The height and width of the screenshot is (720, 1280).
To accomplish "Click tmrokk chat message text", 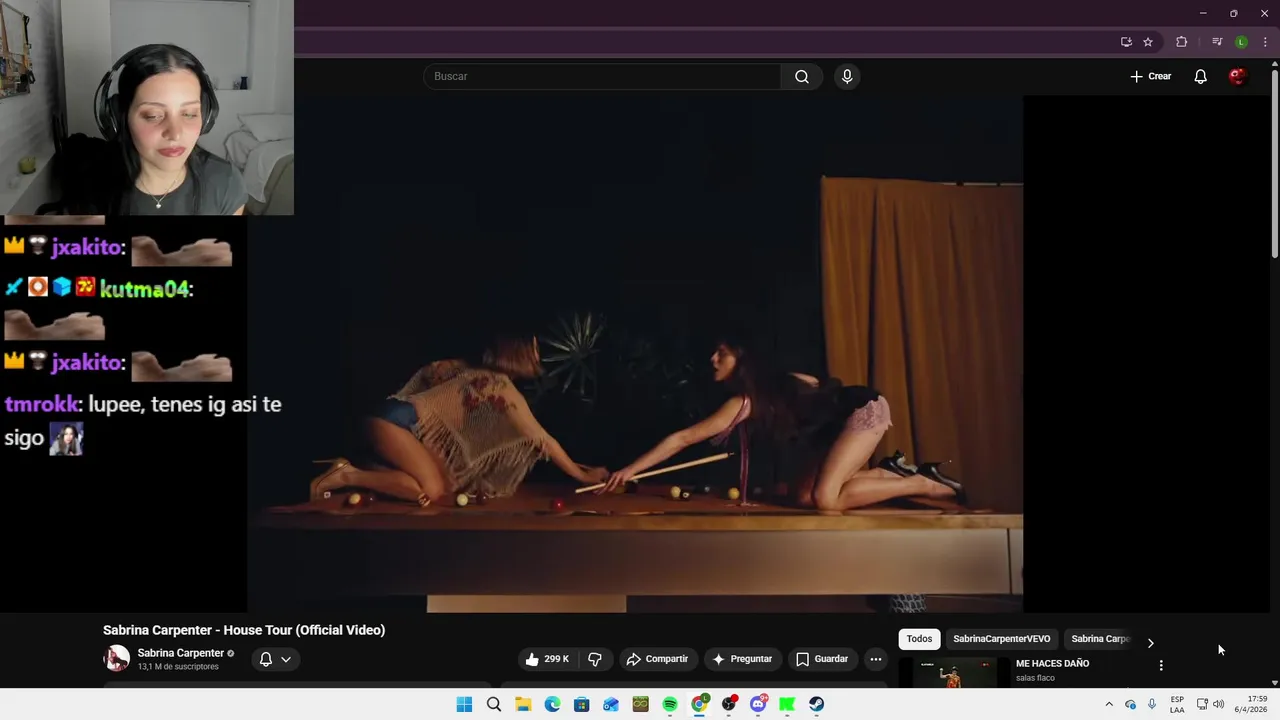I will pos(143,421).
